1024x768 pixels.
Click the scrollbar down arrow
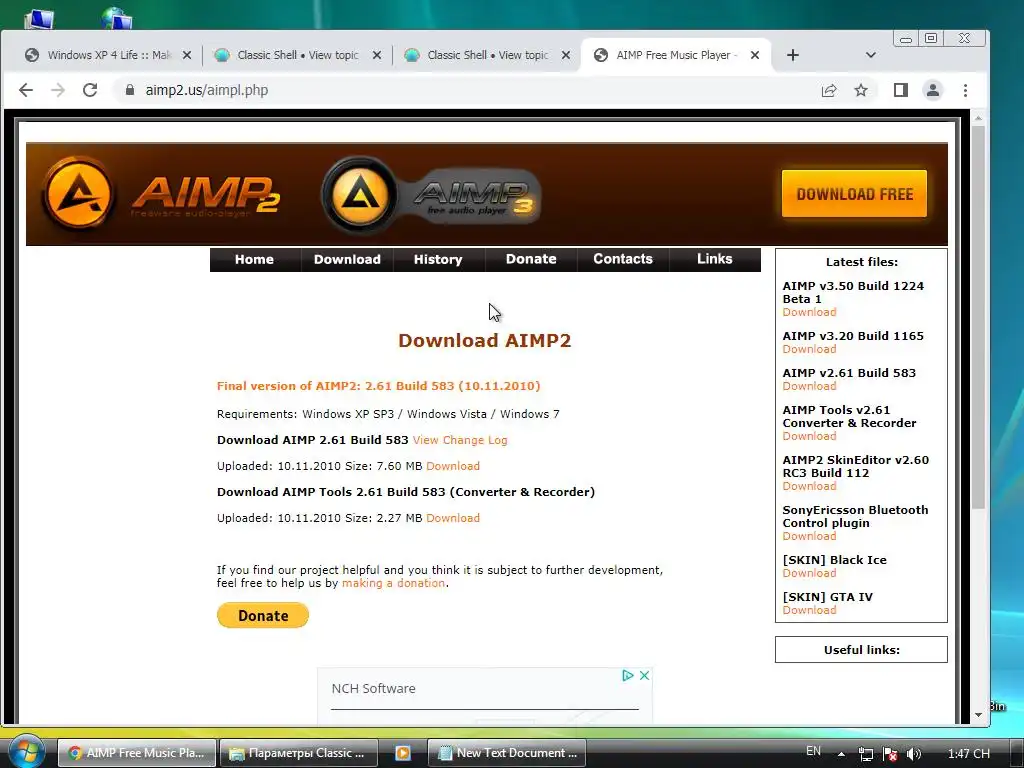pyautogui.click(x=978, y=714)
